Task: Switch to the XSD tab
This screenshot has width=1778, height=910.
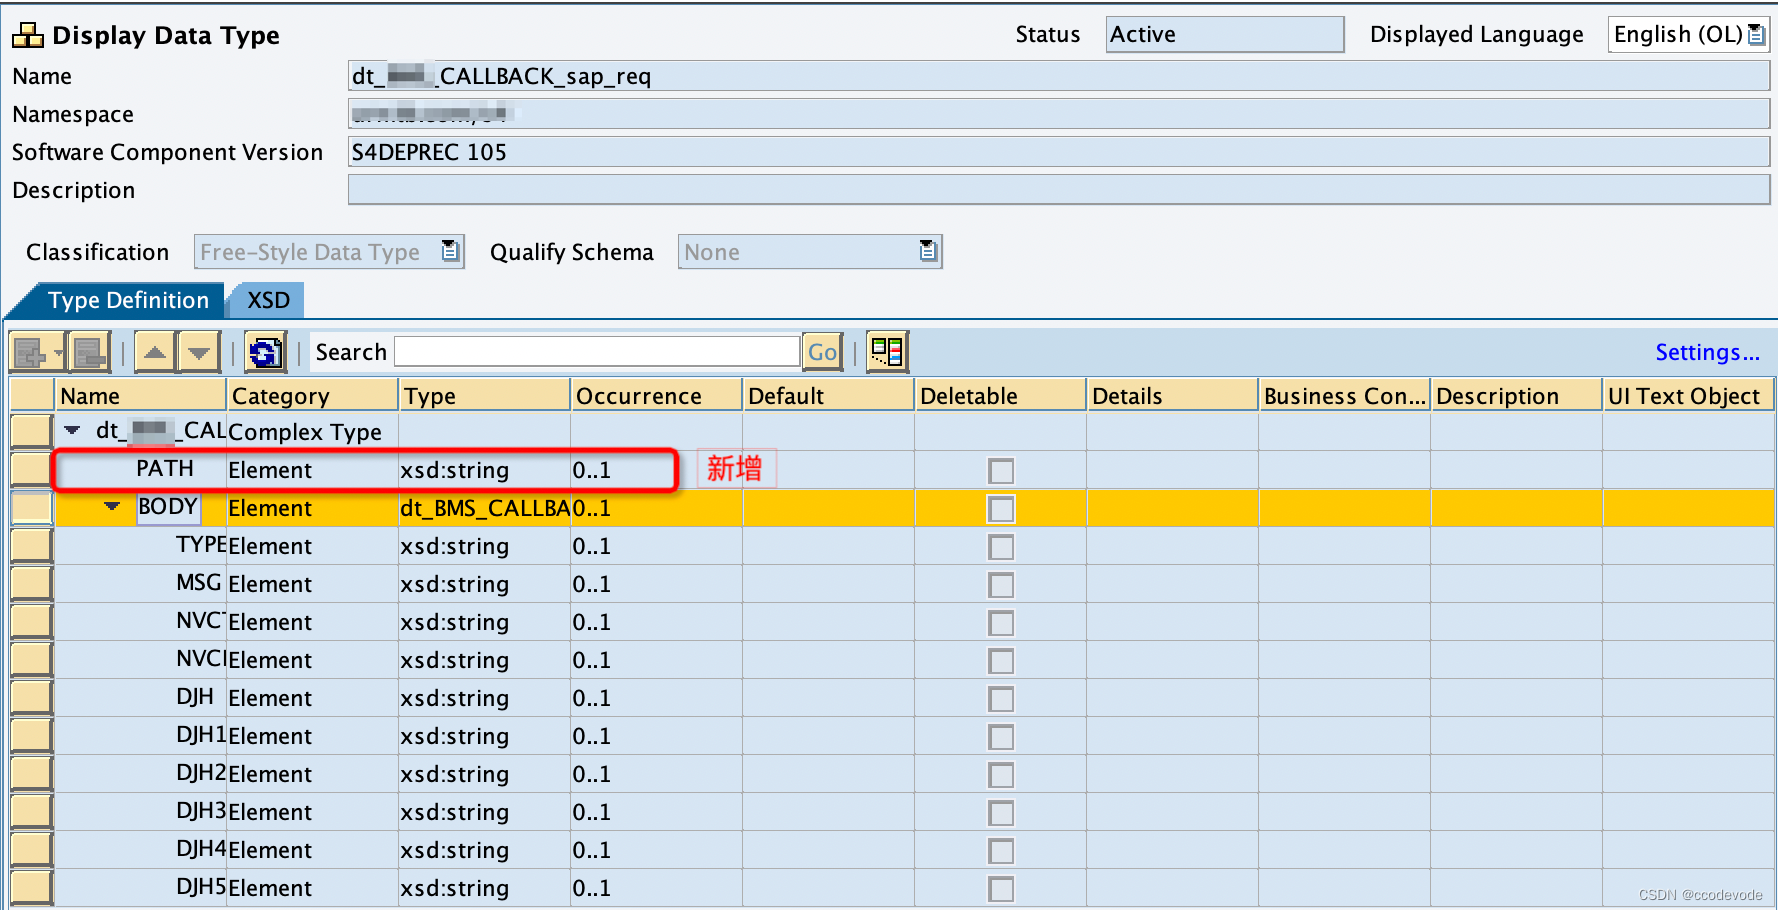Action: tap(265, 299)
